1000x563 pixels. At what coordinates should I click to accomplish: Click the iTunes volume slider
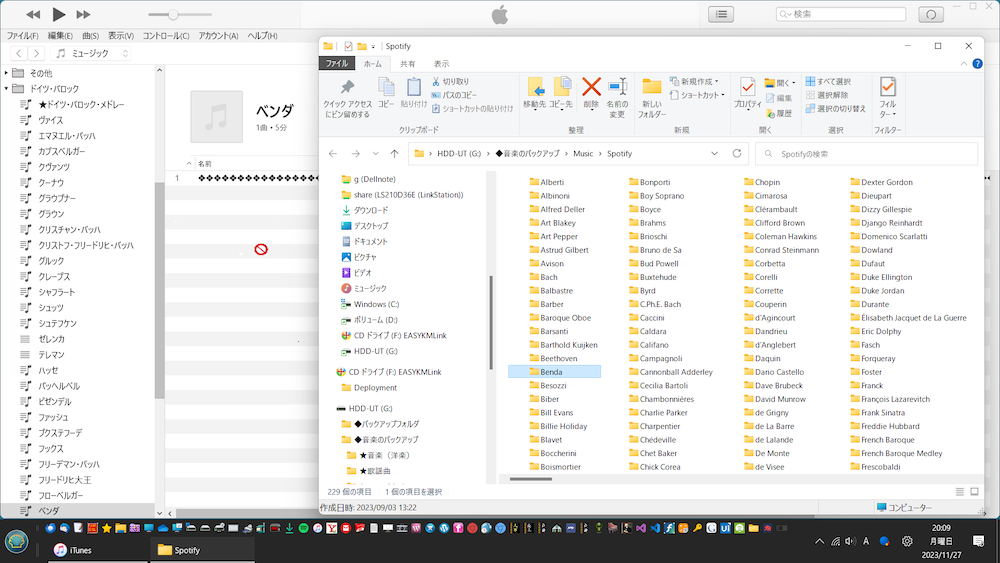pyautogui.click(x=174, y=15)
